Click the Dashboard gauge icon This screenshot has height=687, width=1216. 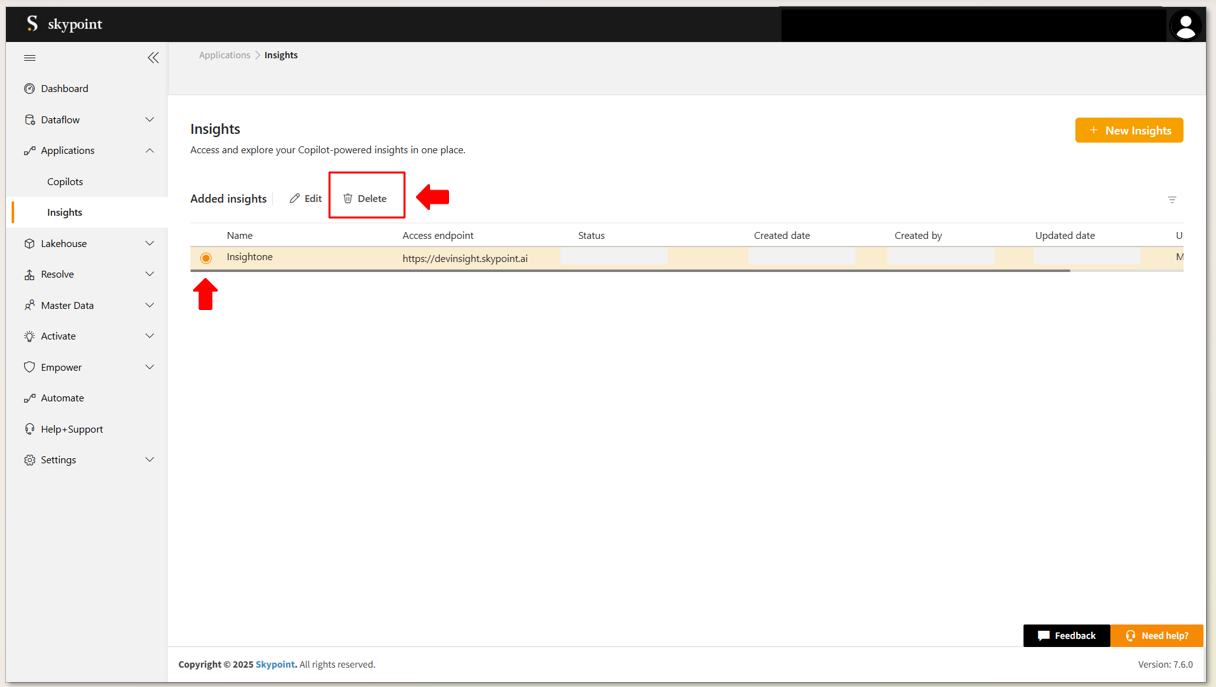click(30, 89)
